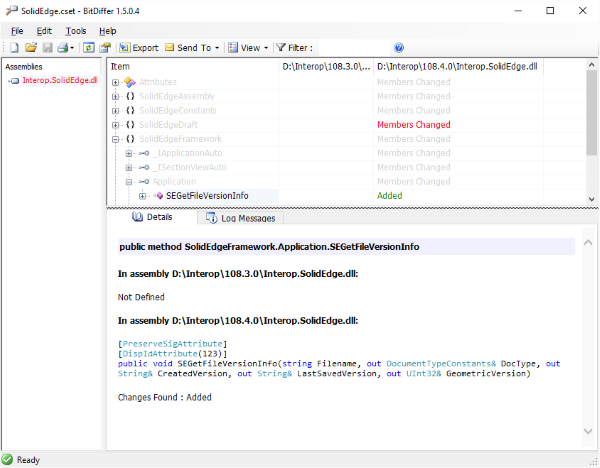This screenshot has width=600, height=468.
Task: Click the Item column header
Action: tap(193, 67)
